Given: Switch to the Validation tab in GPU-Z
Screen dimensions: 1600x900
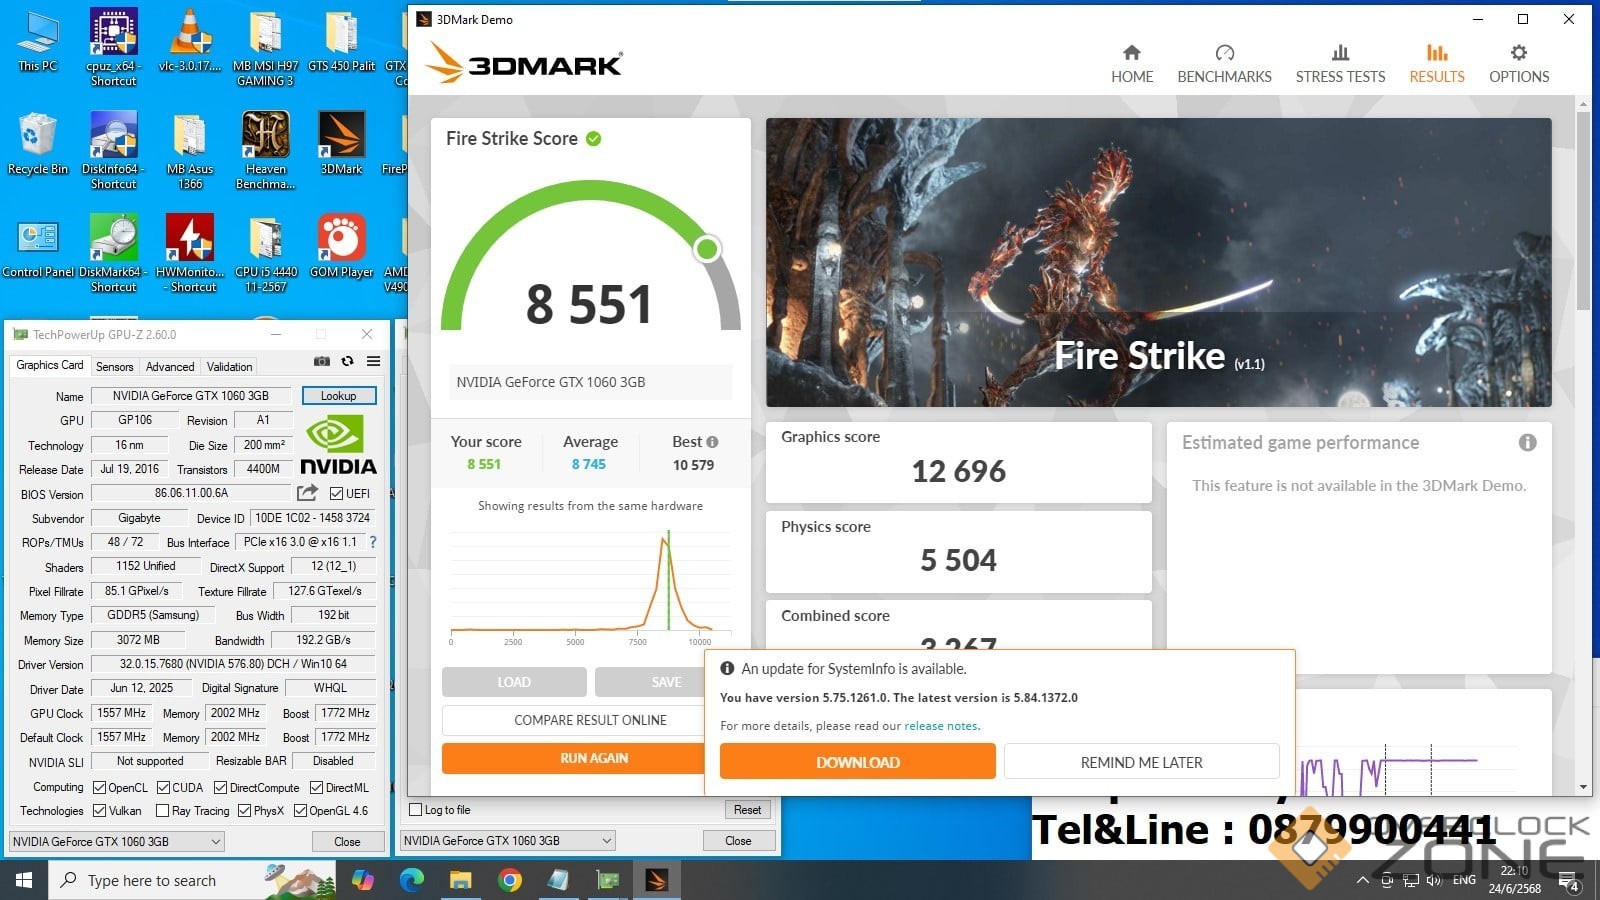Looking at the screenshot, I should coord(230,367).
